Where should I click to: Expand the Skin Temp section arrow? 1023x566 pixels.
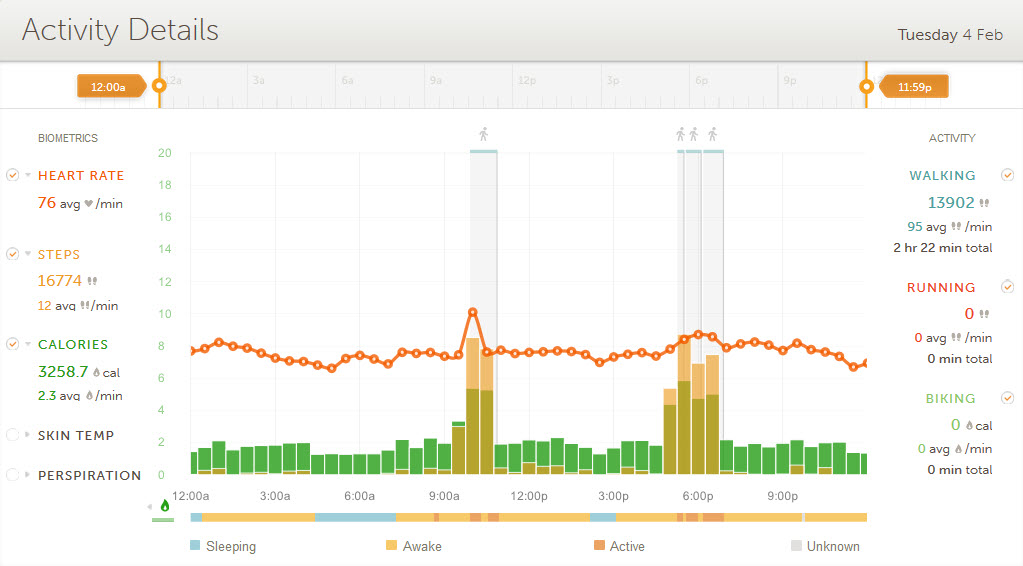tap(28, 435)
